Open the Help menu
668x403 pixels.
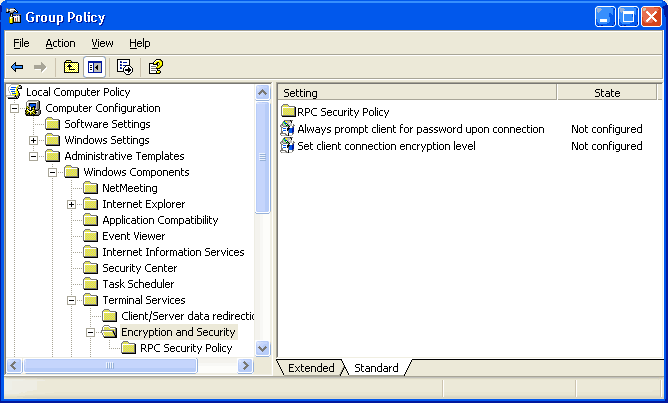click(x=140, y=43)
